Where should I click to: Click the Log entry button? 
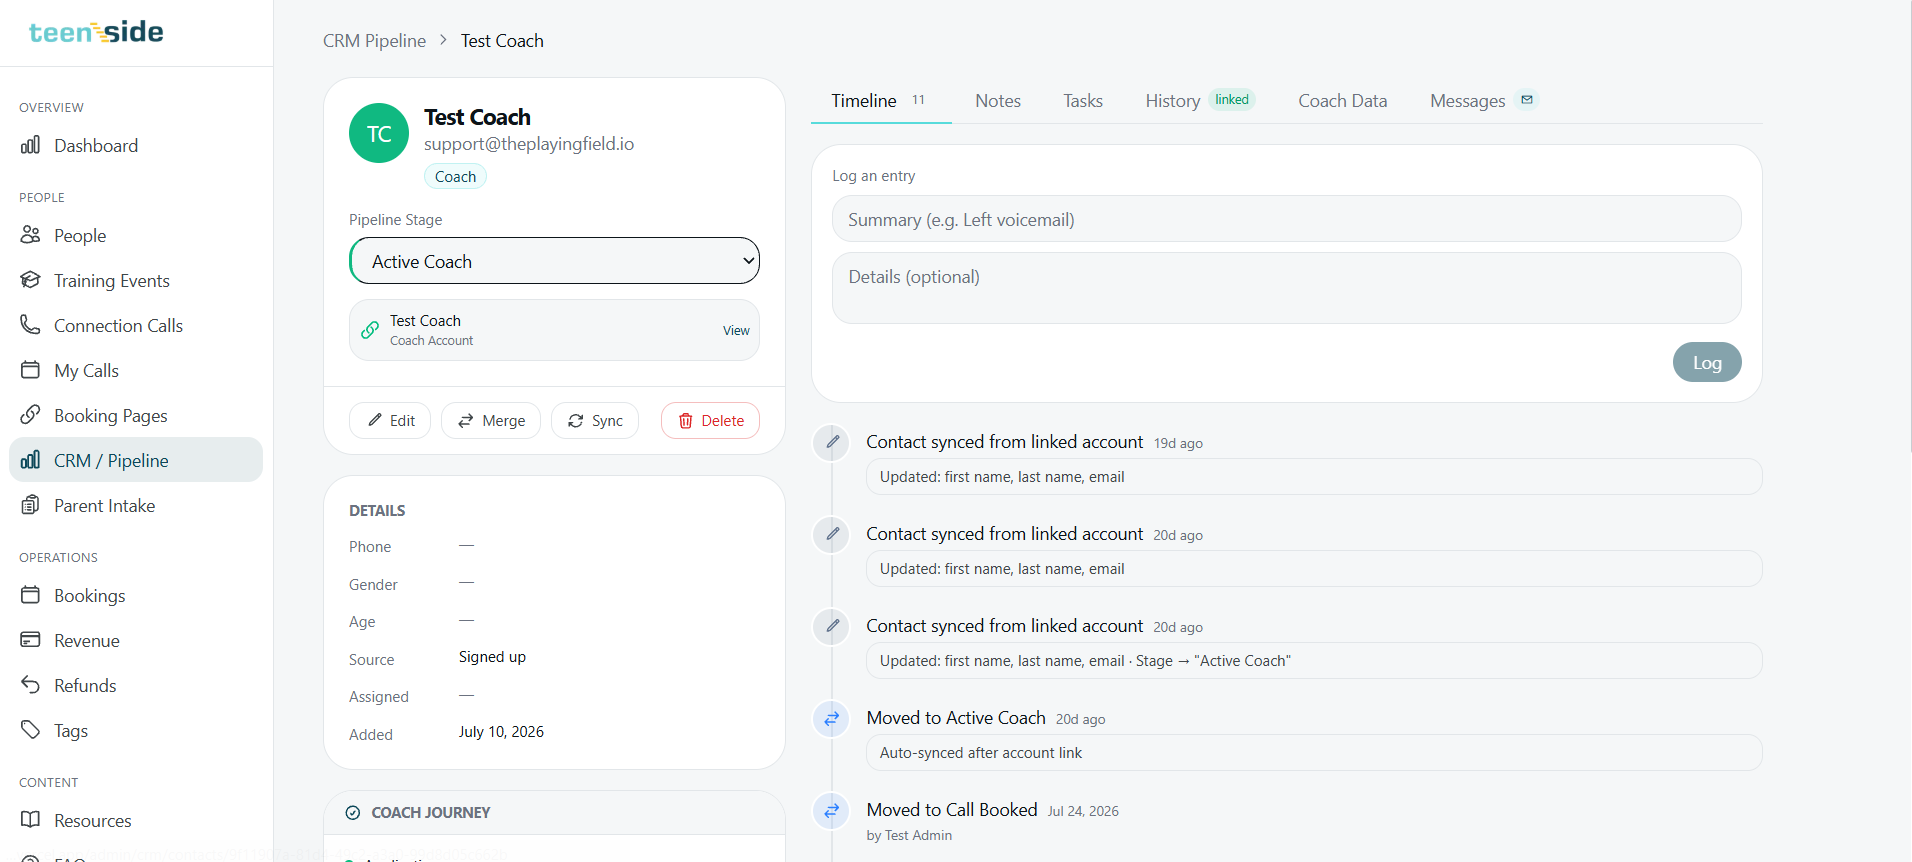click(1707, 362)
